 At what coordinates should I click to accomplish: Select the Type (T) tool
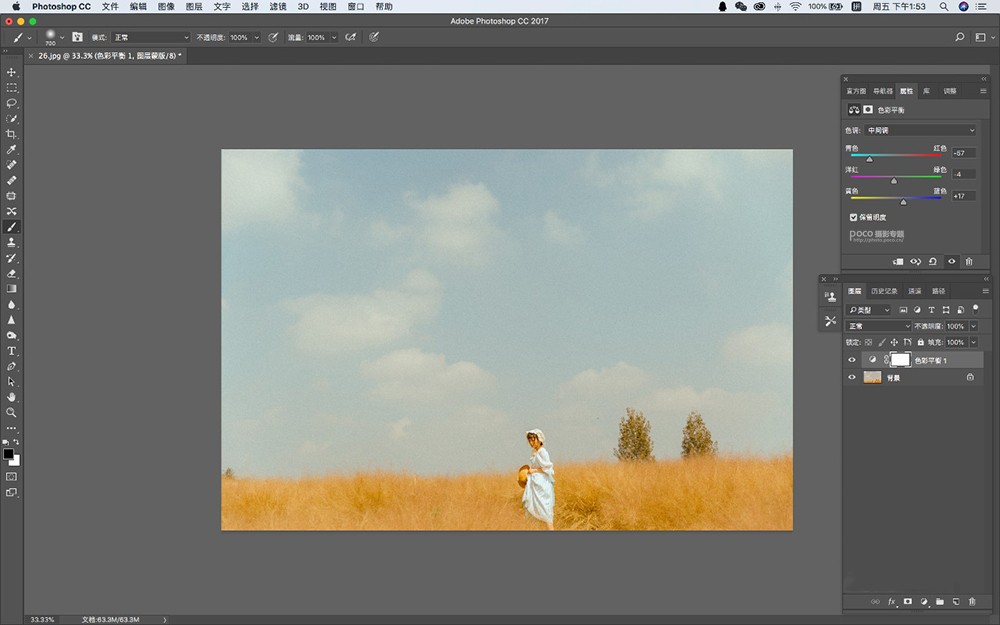coord(12,351)
